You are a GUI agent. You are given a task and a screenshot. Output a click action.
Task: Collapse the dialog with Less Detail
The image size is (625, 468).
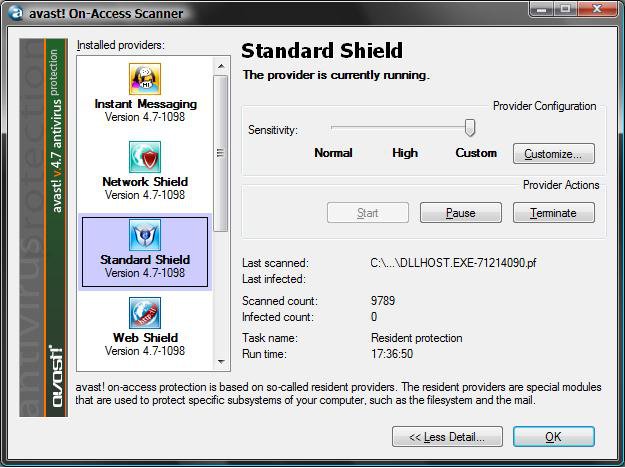click(447, 437)
